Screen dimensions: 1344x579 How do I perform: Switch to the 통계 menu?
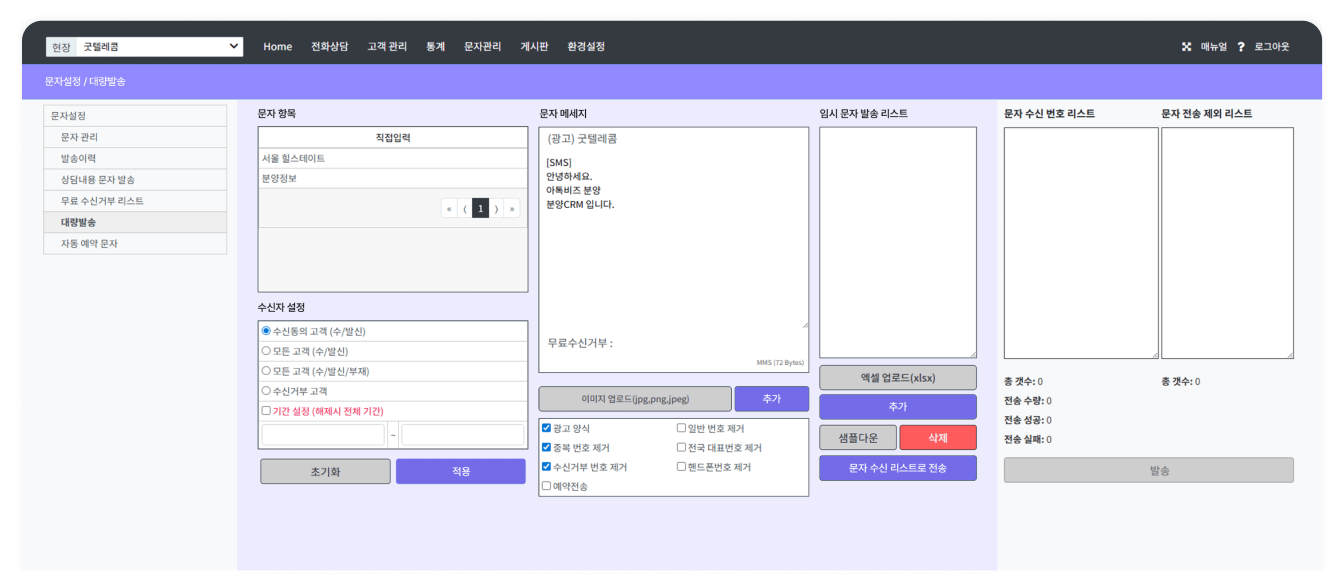tap(434, 46)
